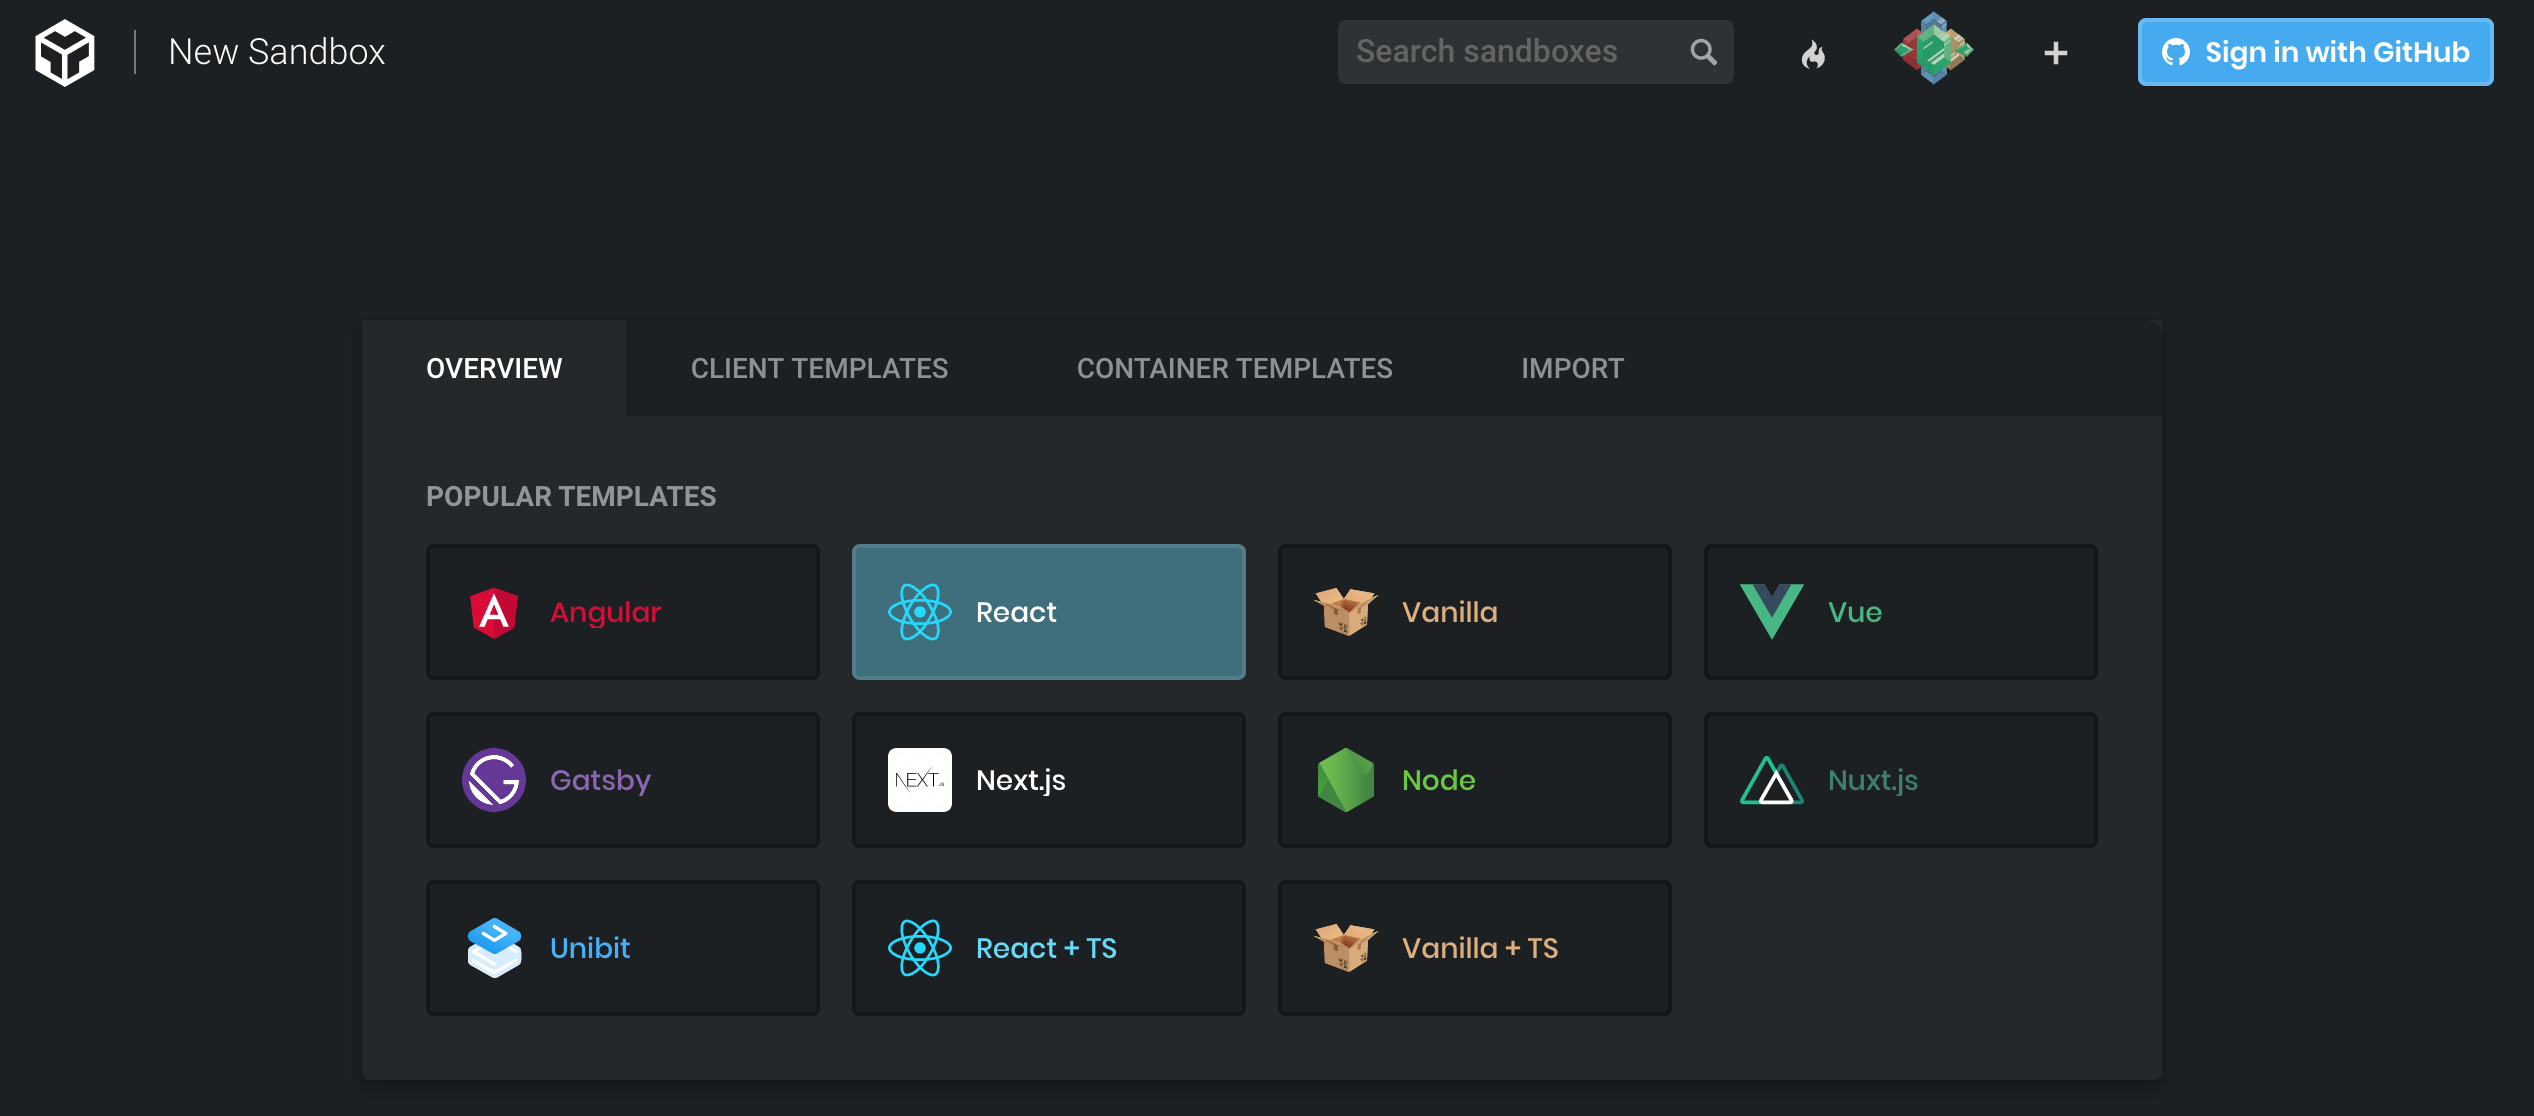Click the plus icon to create new sandbox
Screen dimensions: 2534x1116
click(x=2053, y=52)
